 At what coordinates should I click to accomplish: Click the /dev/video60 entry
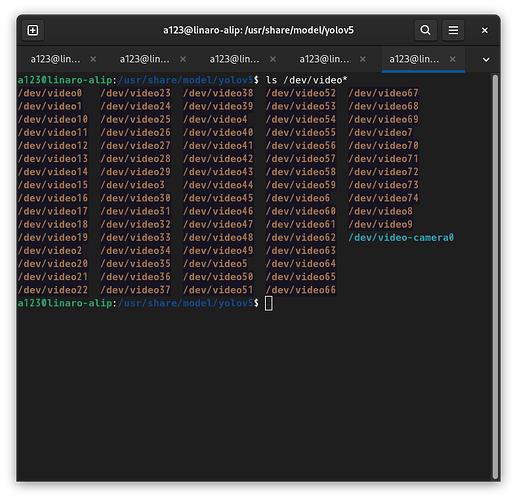(x=301, y=211)
